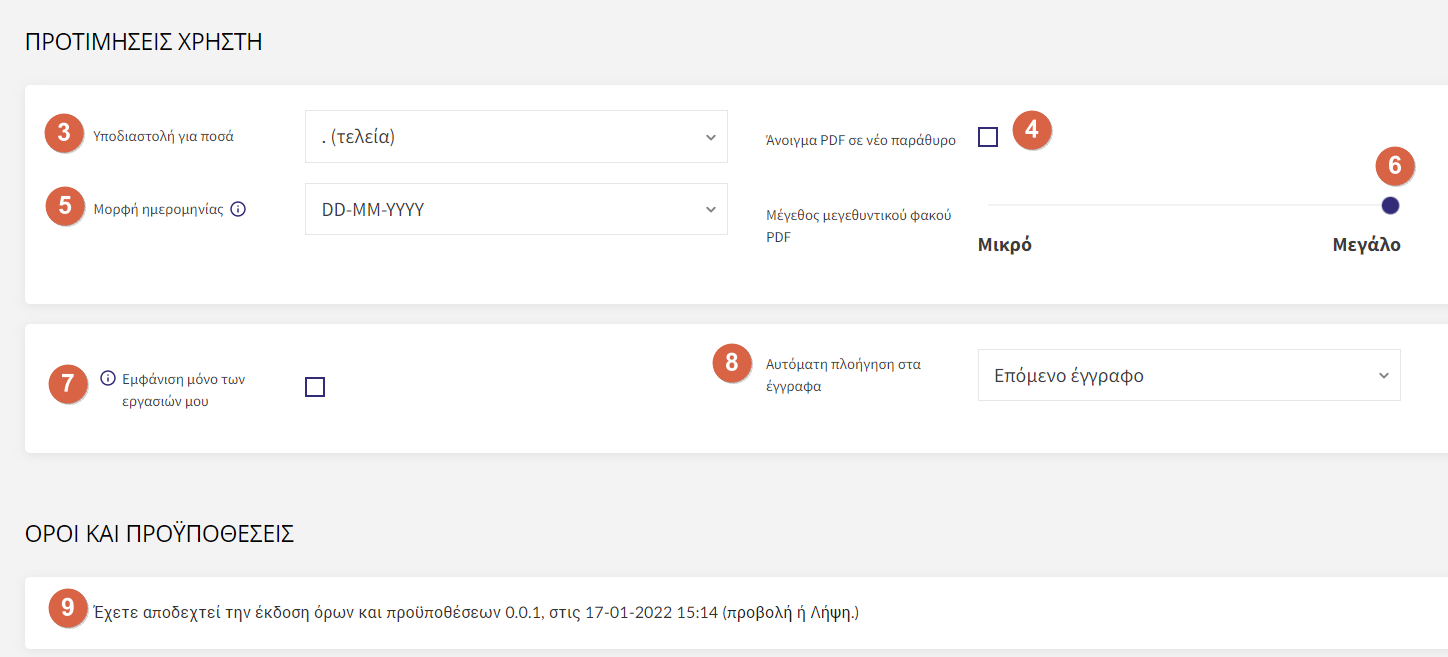The image size is (1448, 657).
Task: Click the ΟΡΟΙ ΚΑΙ ΠΡΟΫΠΟΘΕΣΕΙΣ section heading
Action: pos(159,533)
